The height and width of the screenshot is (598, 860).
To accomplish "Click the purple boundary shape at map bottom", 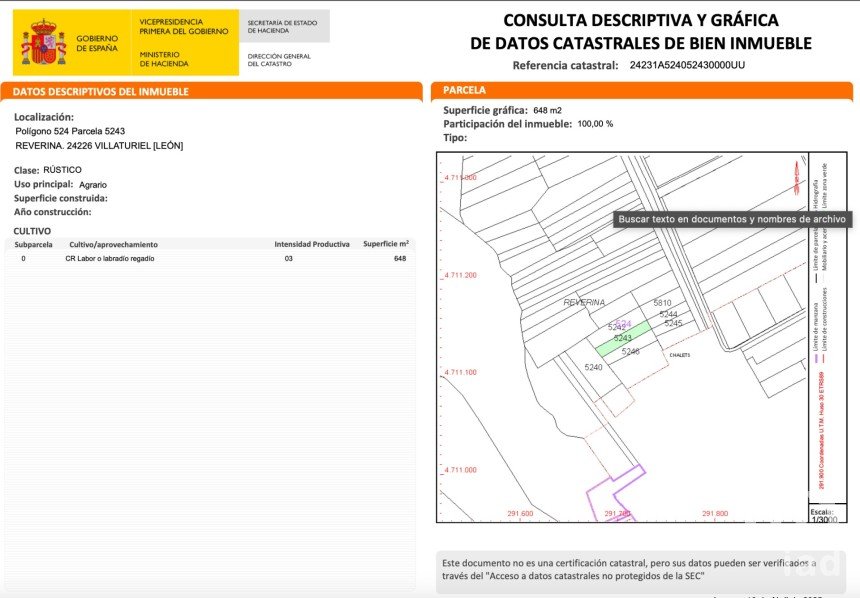I will [x=615, y=495].
